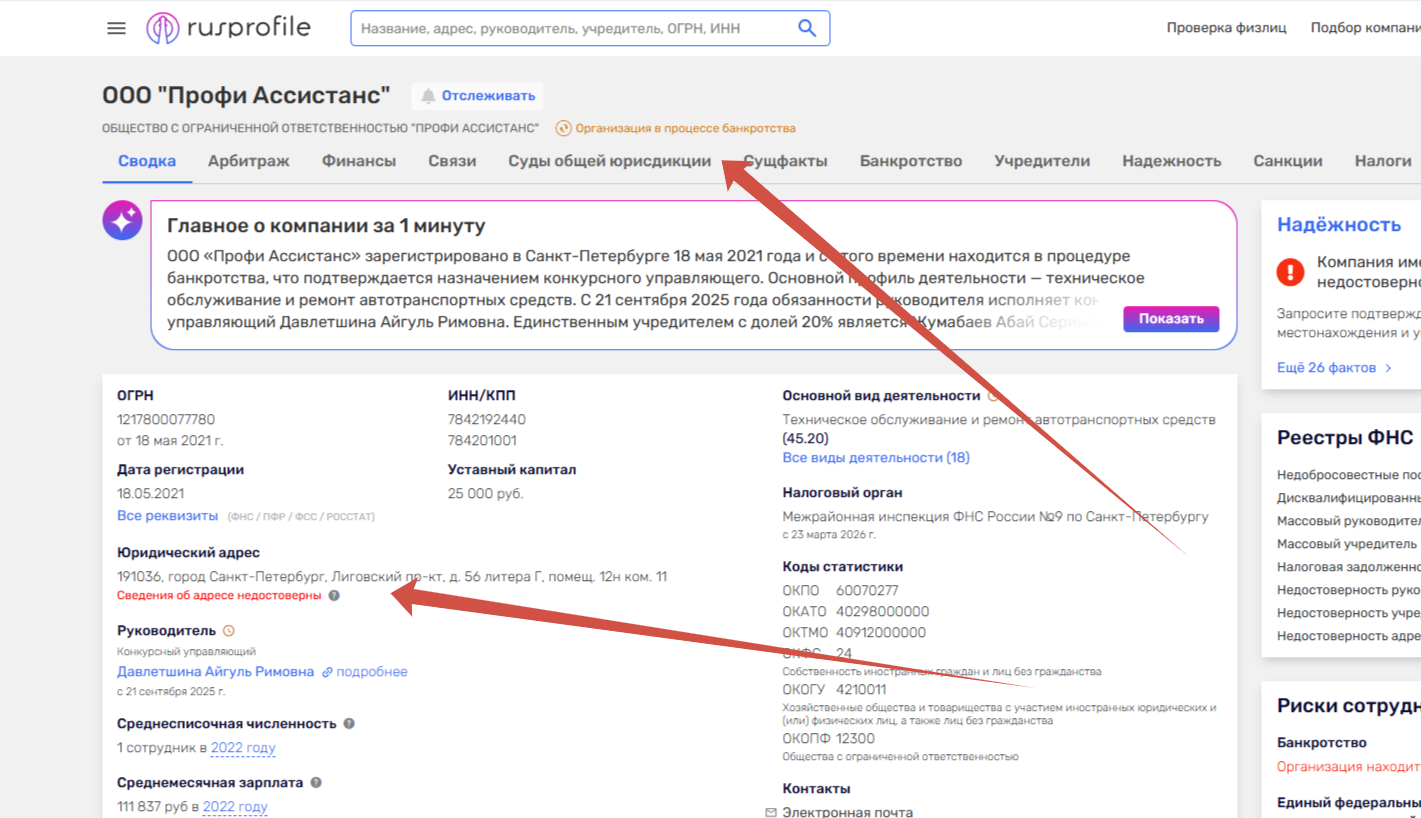Open Давлетшина Айгуль Римовна profile link
The height and width of the screenshot is (818, 1421).
coord(216,672)
